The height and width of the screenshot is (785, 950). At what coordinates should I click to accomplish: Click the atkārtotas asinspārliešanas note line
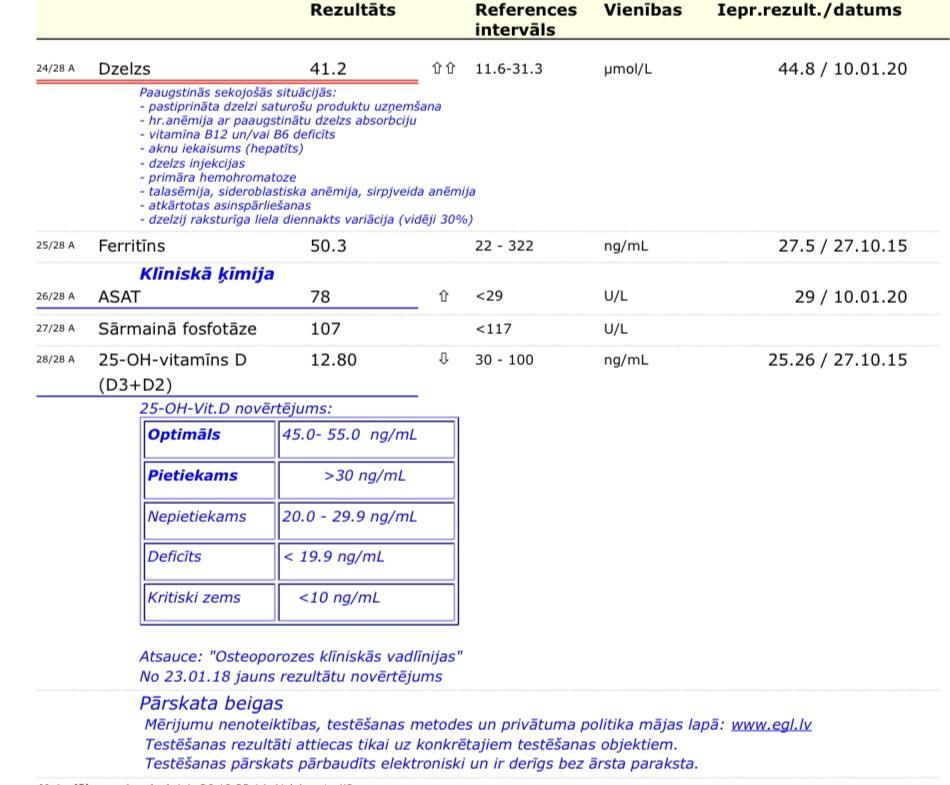click(225, 205)
